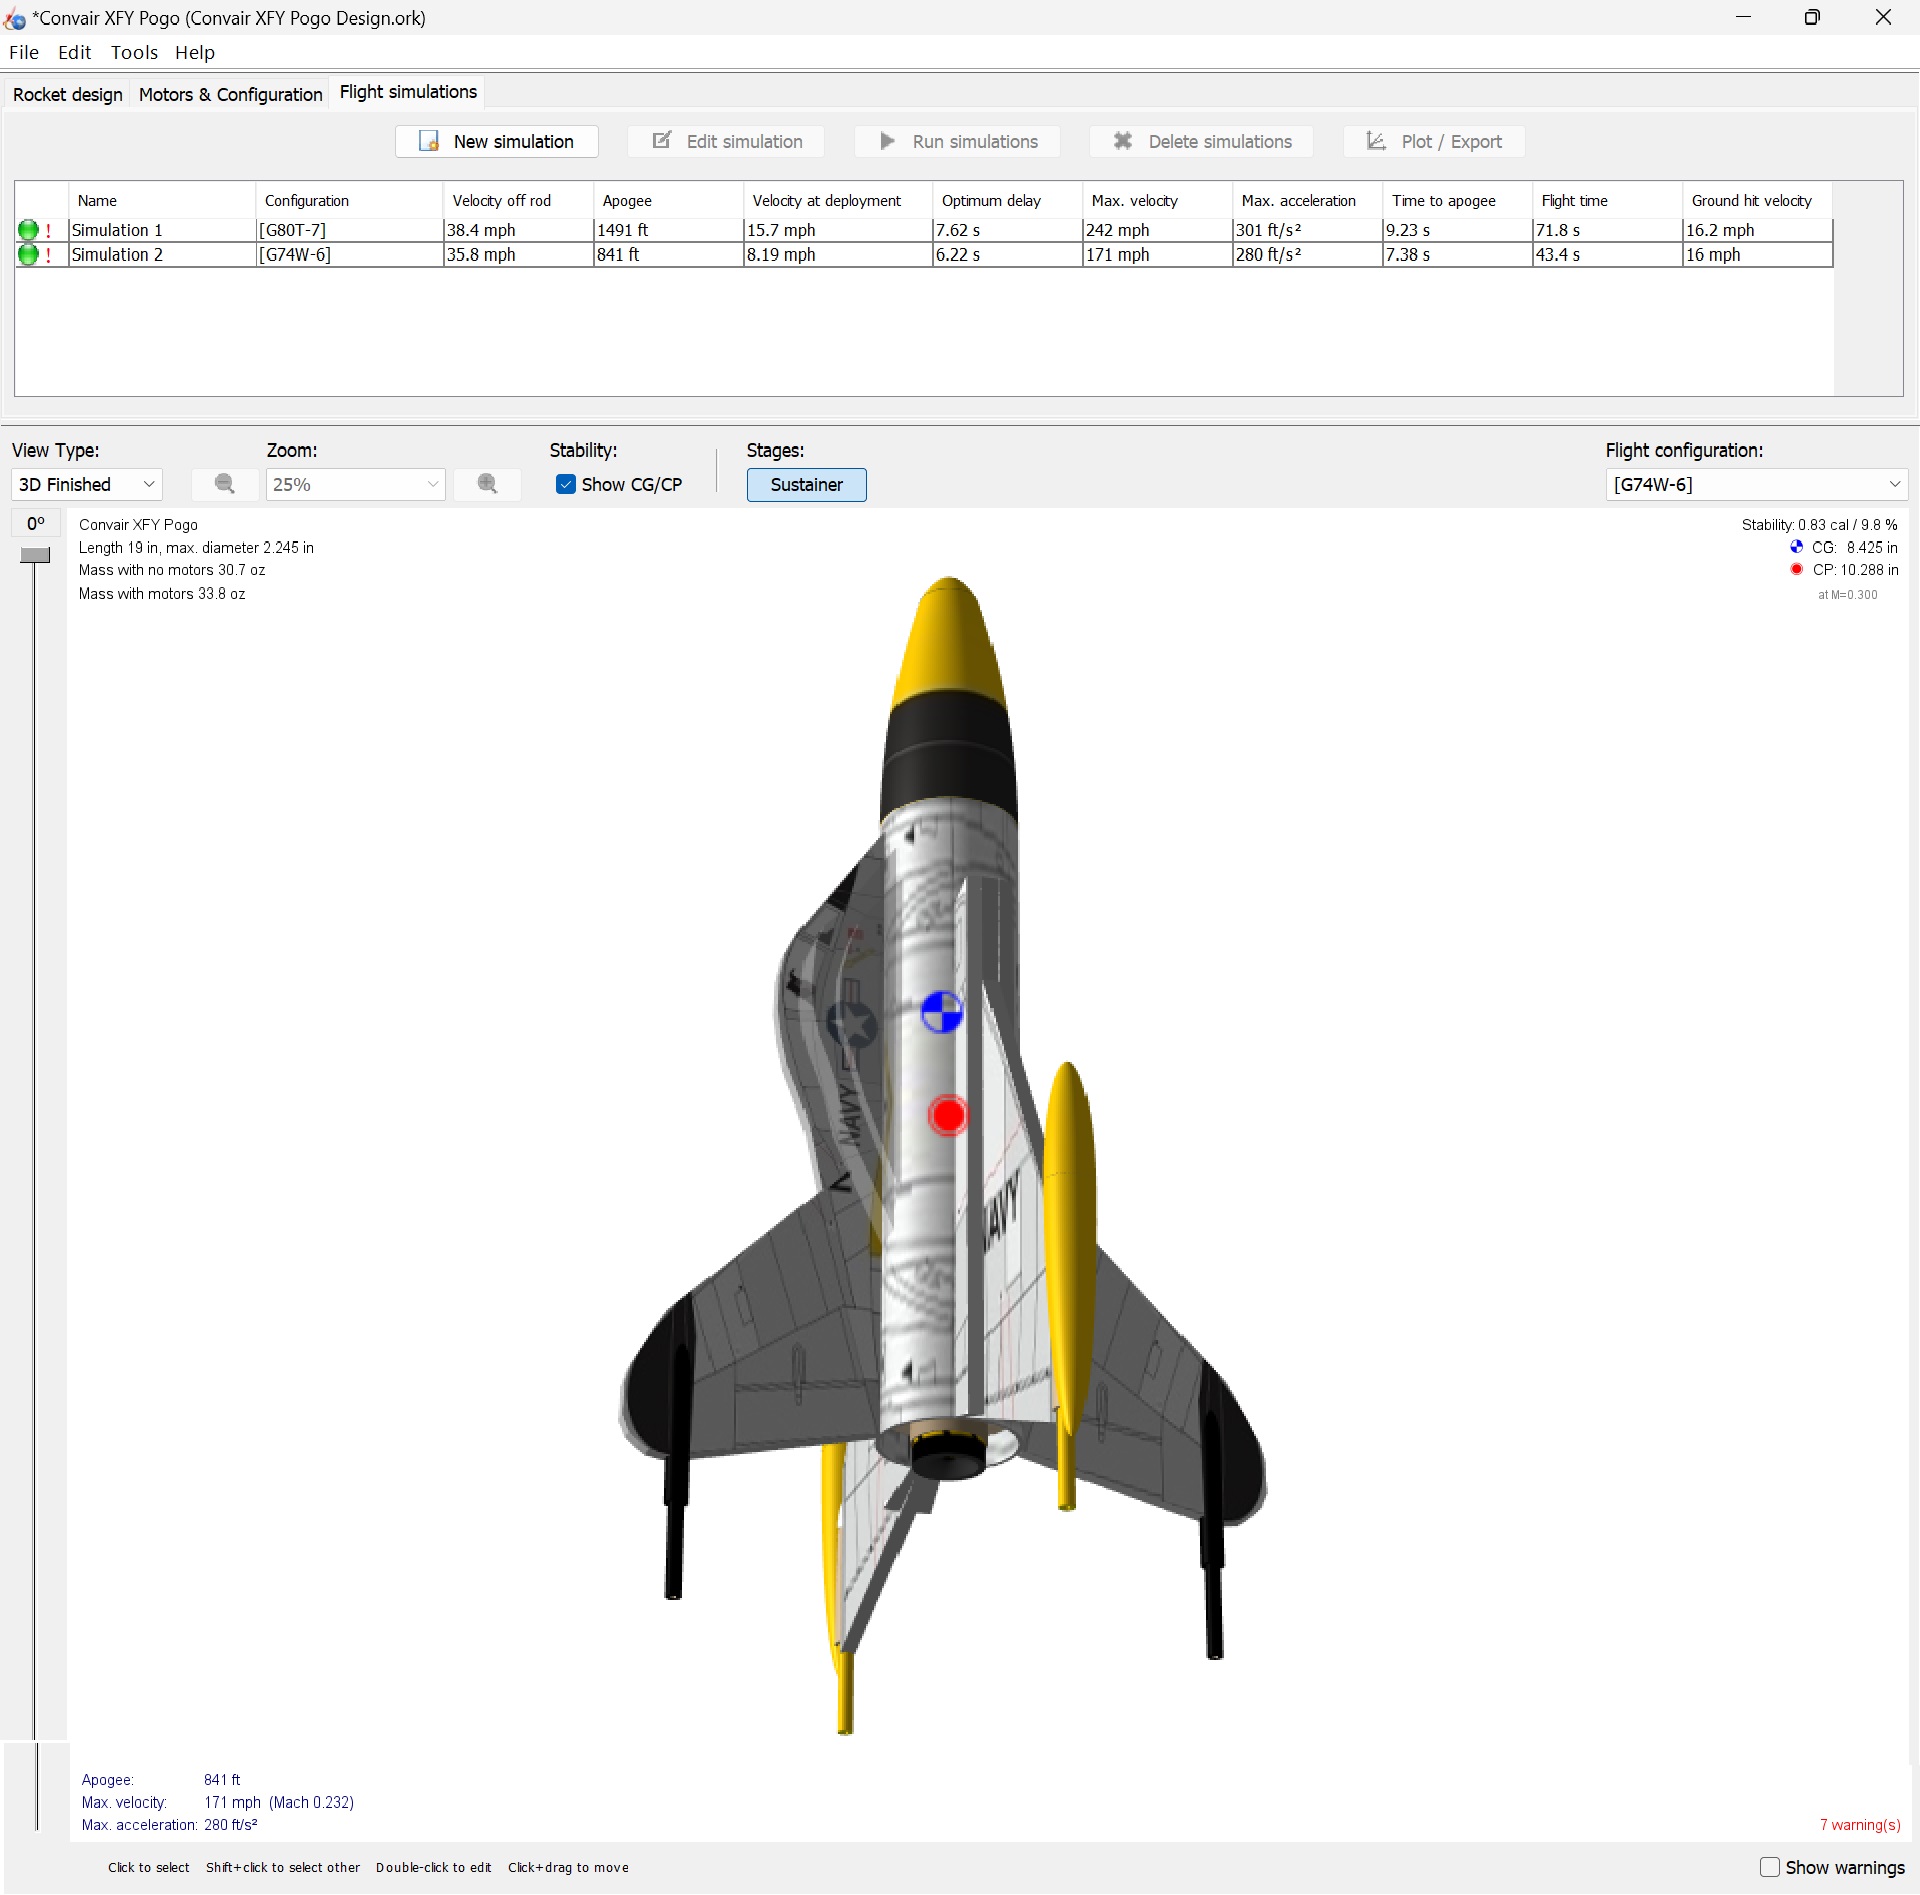Click the New simulation button

tap(497, 141)
